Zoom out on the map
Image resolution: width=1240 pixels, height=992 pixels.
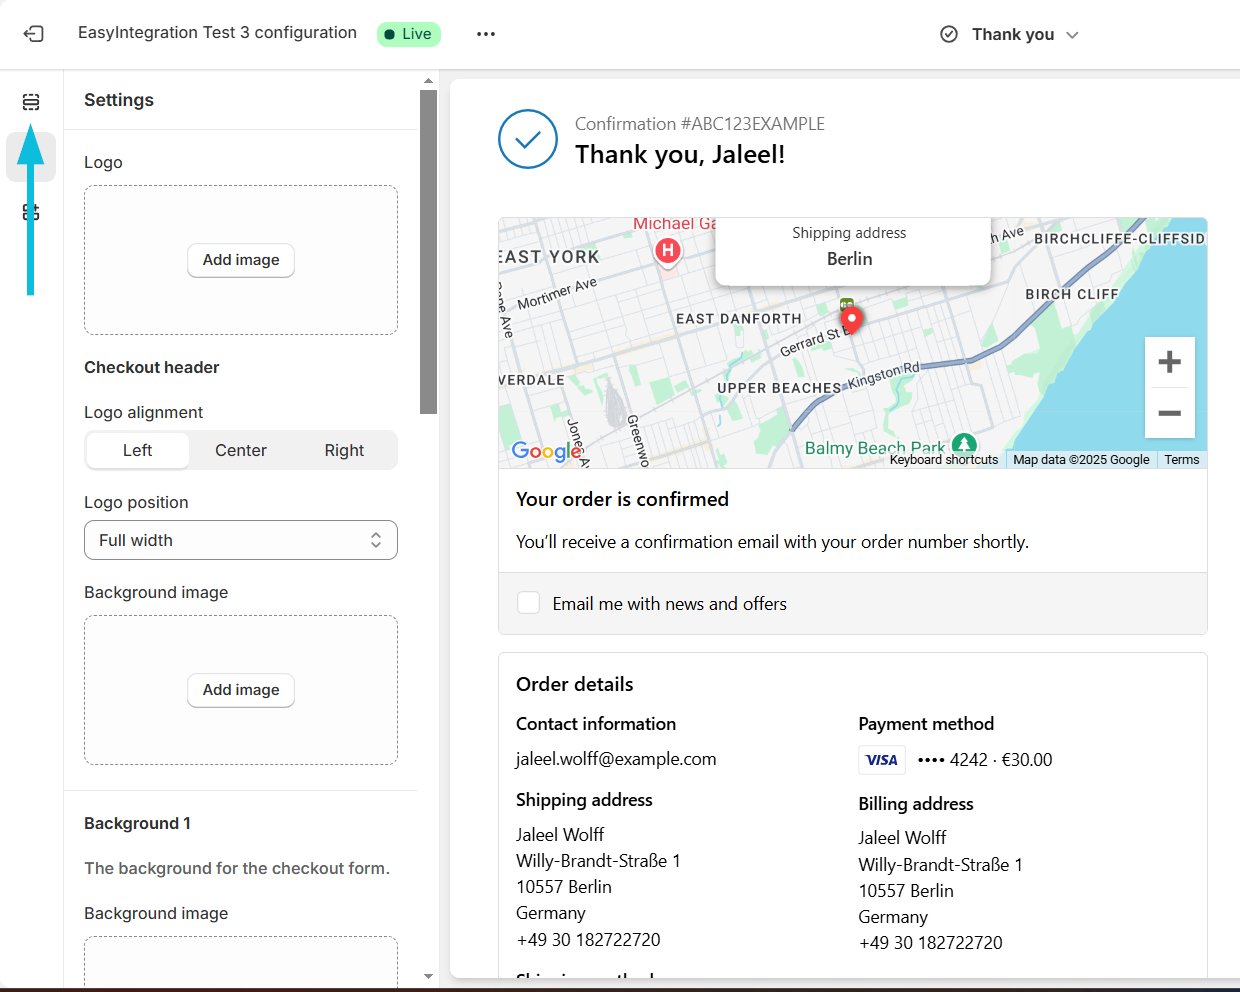click(1170, 413)
